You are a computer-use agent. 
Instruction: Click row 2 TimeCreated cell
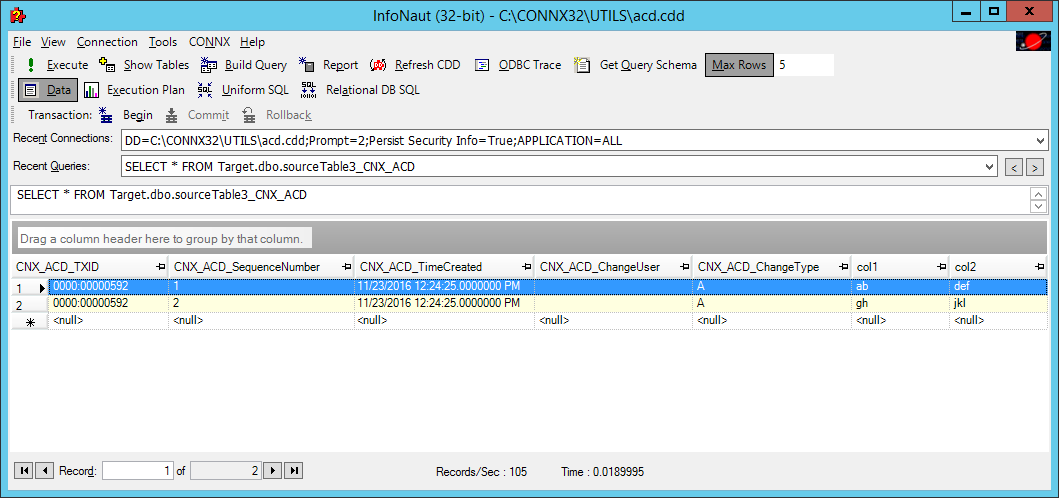pyautogui.click(x=444, y=303)
